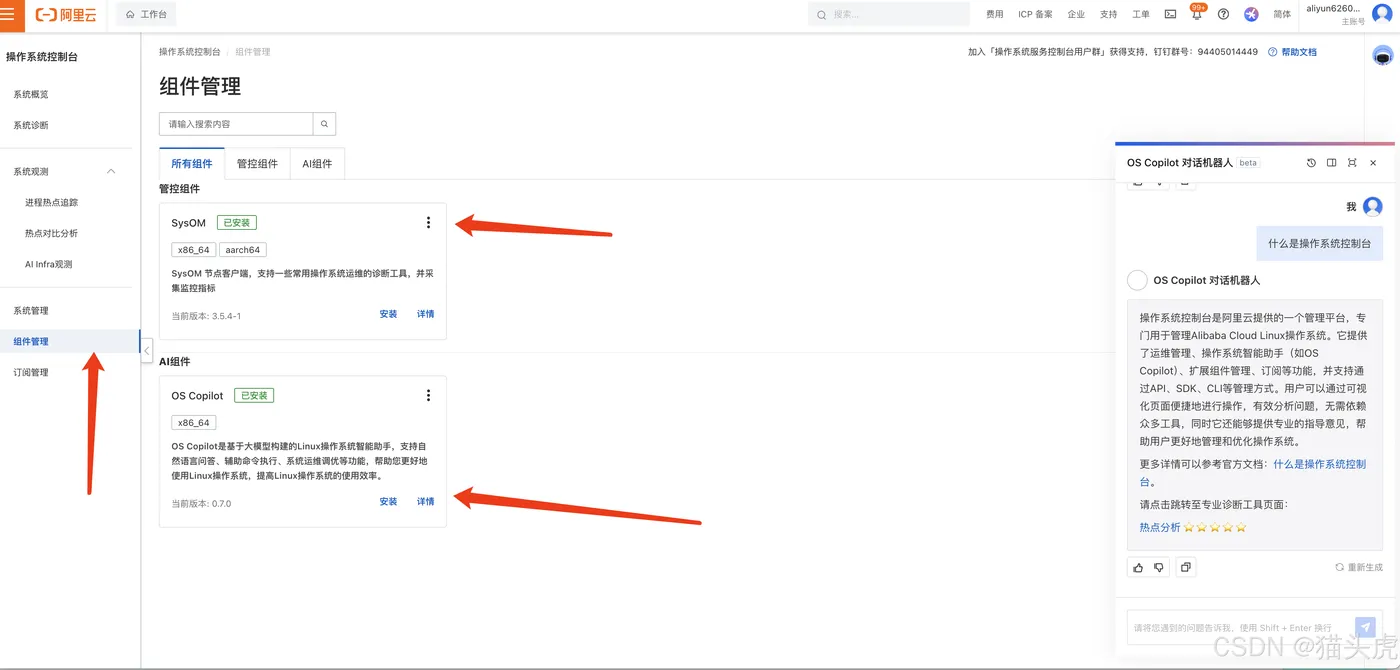
Task: Click 安装 on the SysOM card
Action: coord(388,314)
